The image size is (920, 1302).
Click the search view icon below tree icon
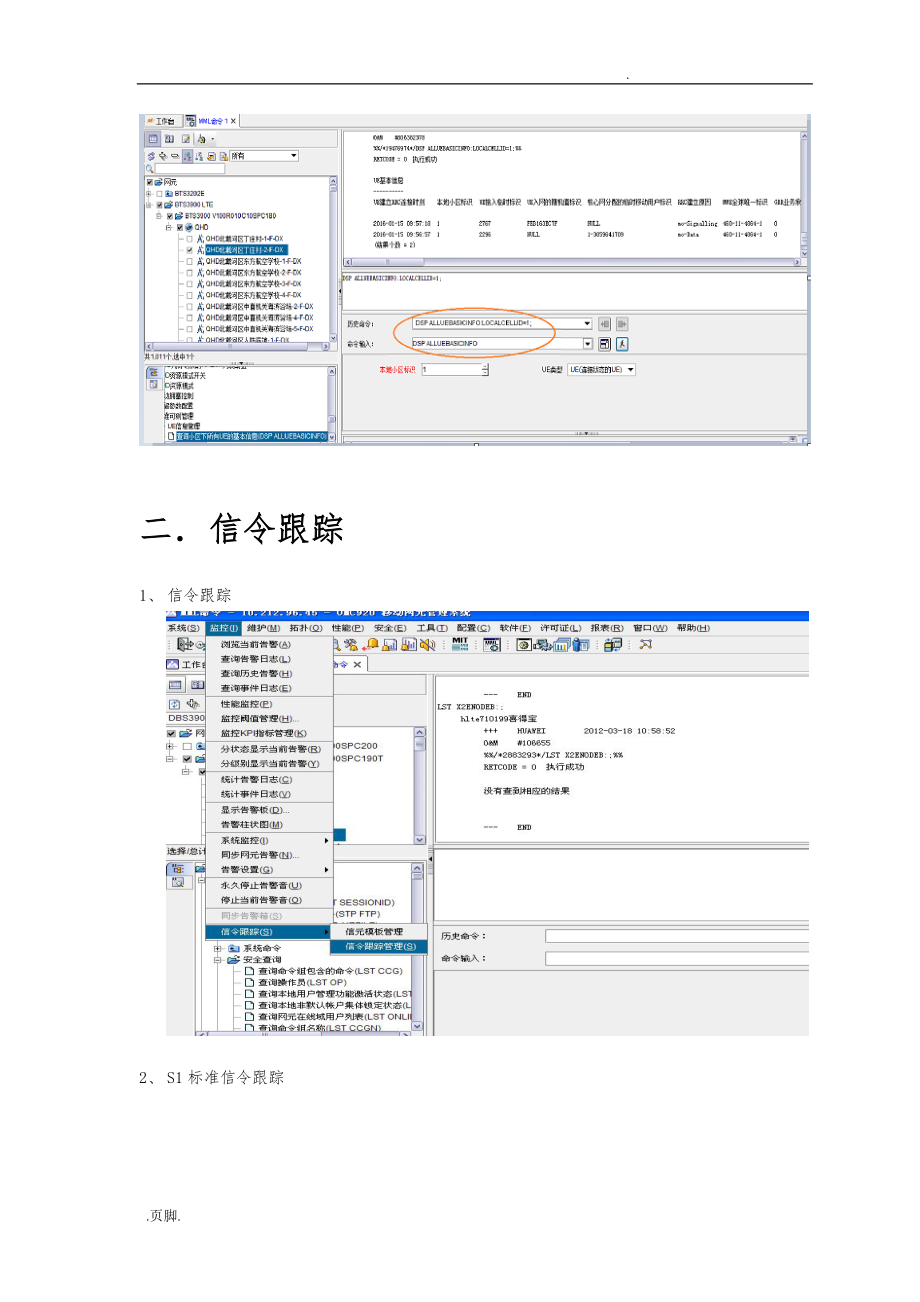153,384
